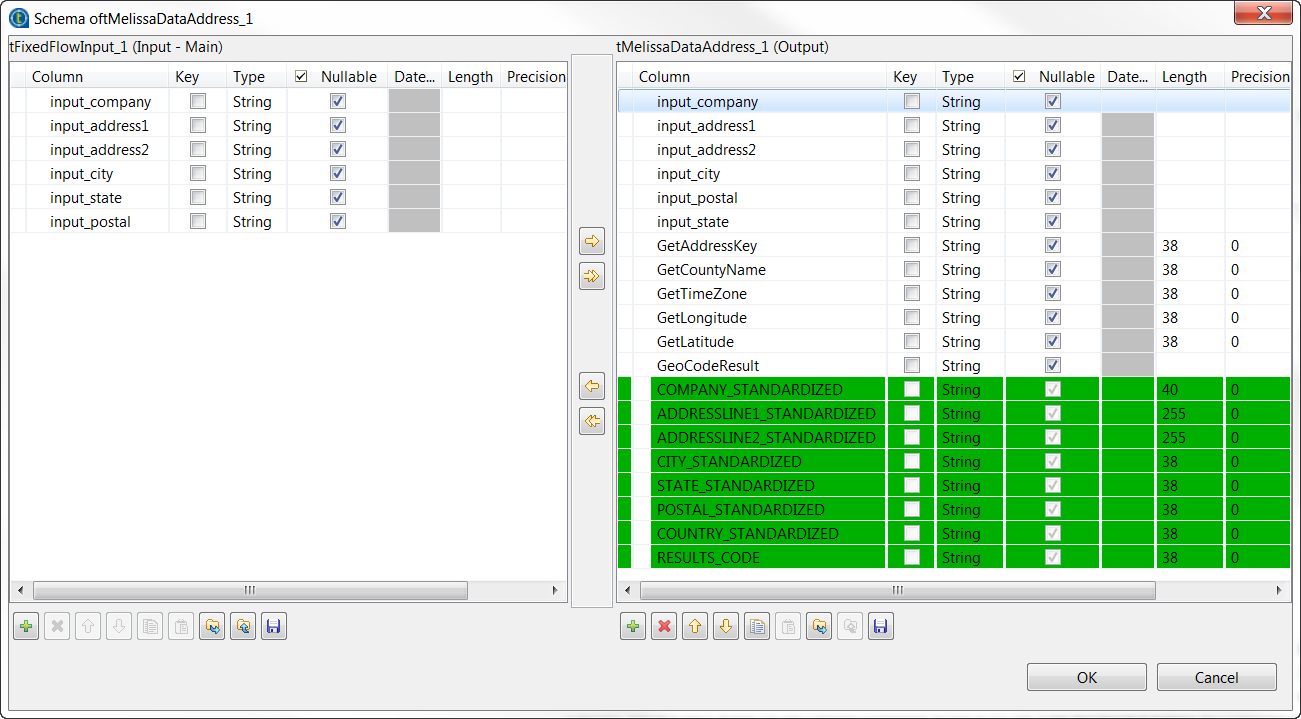Copy all input columns to the output
Viewport: 1301px width, 719px height.
coord(591,276)
